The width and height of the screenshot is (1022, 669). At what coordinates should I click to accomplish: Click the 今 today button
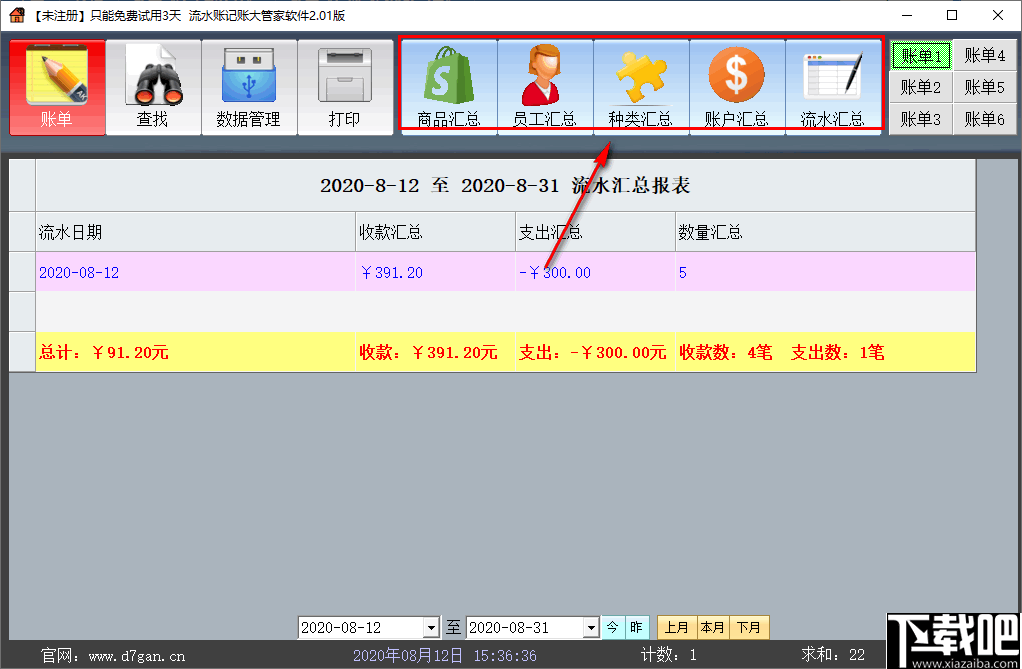tap(611, 627)
